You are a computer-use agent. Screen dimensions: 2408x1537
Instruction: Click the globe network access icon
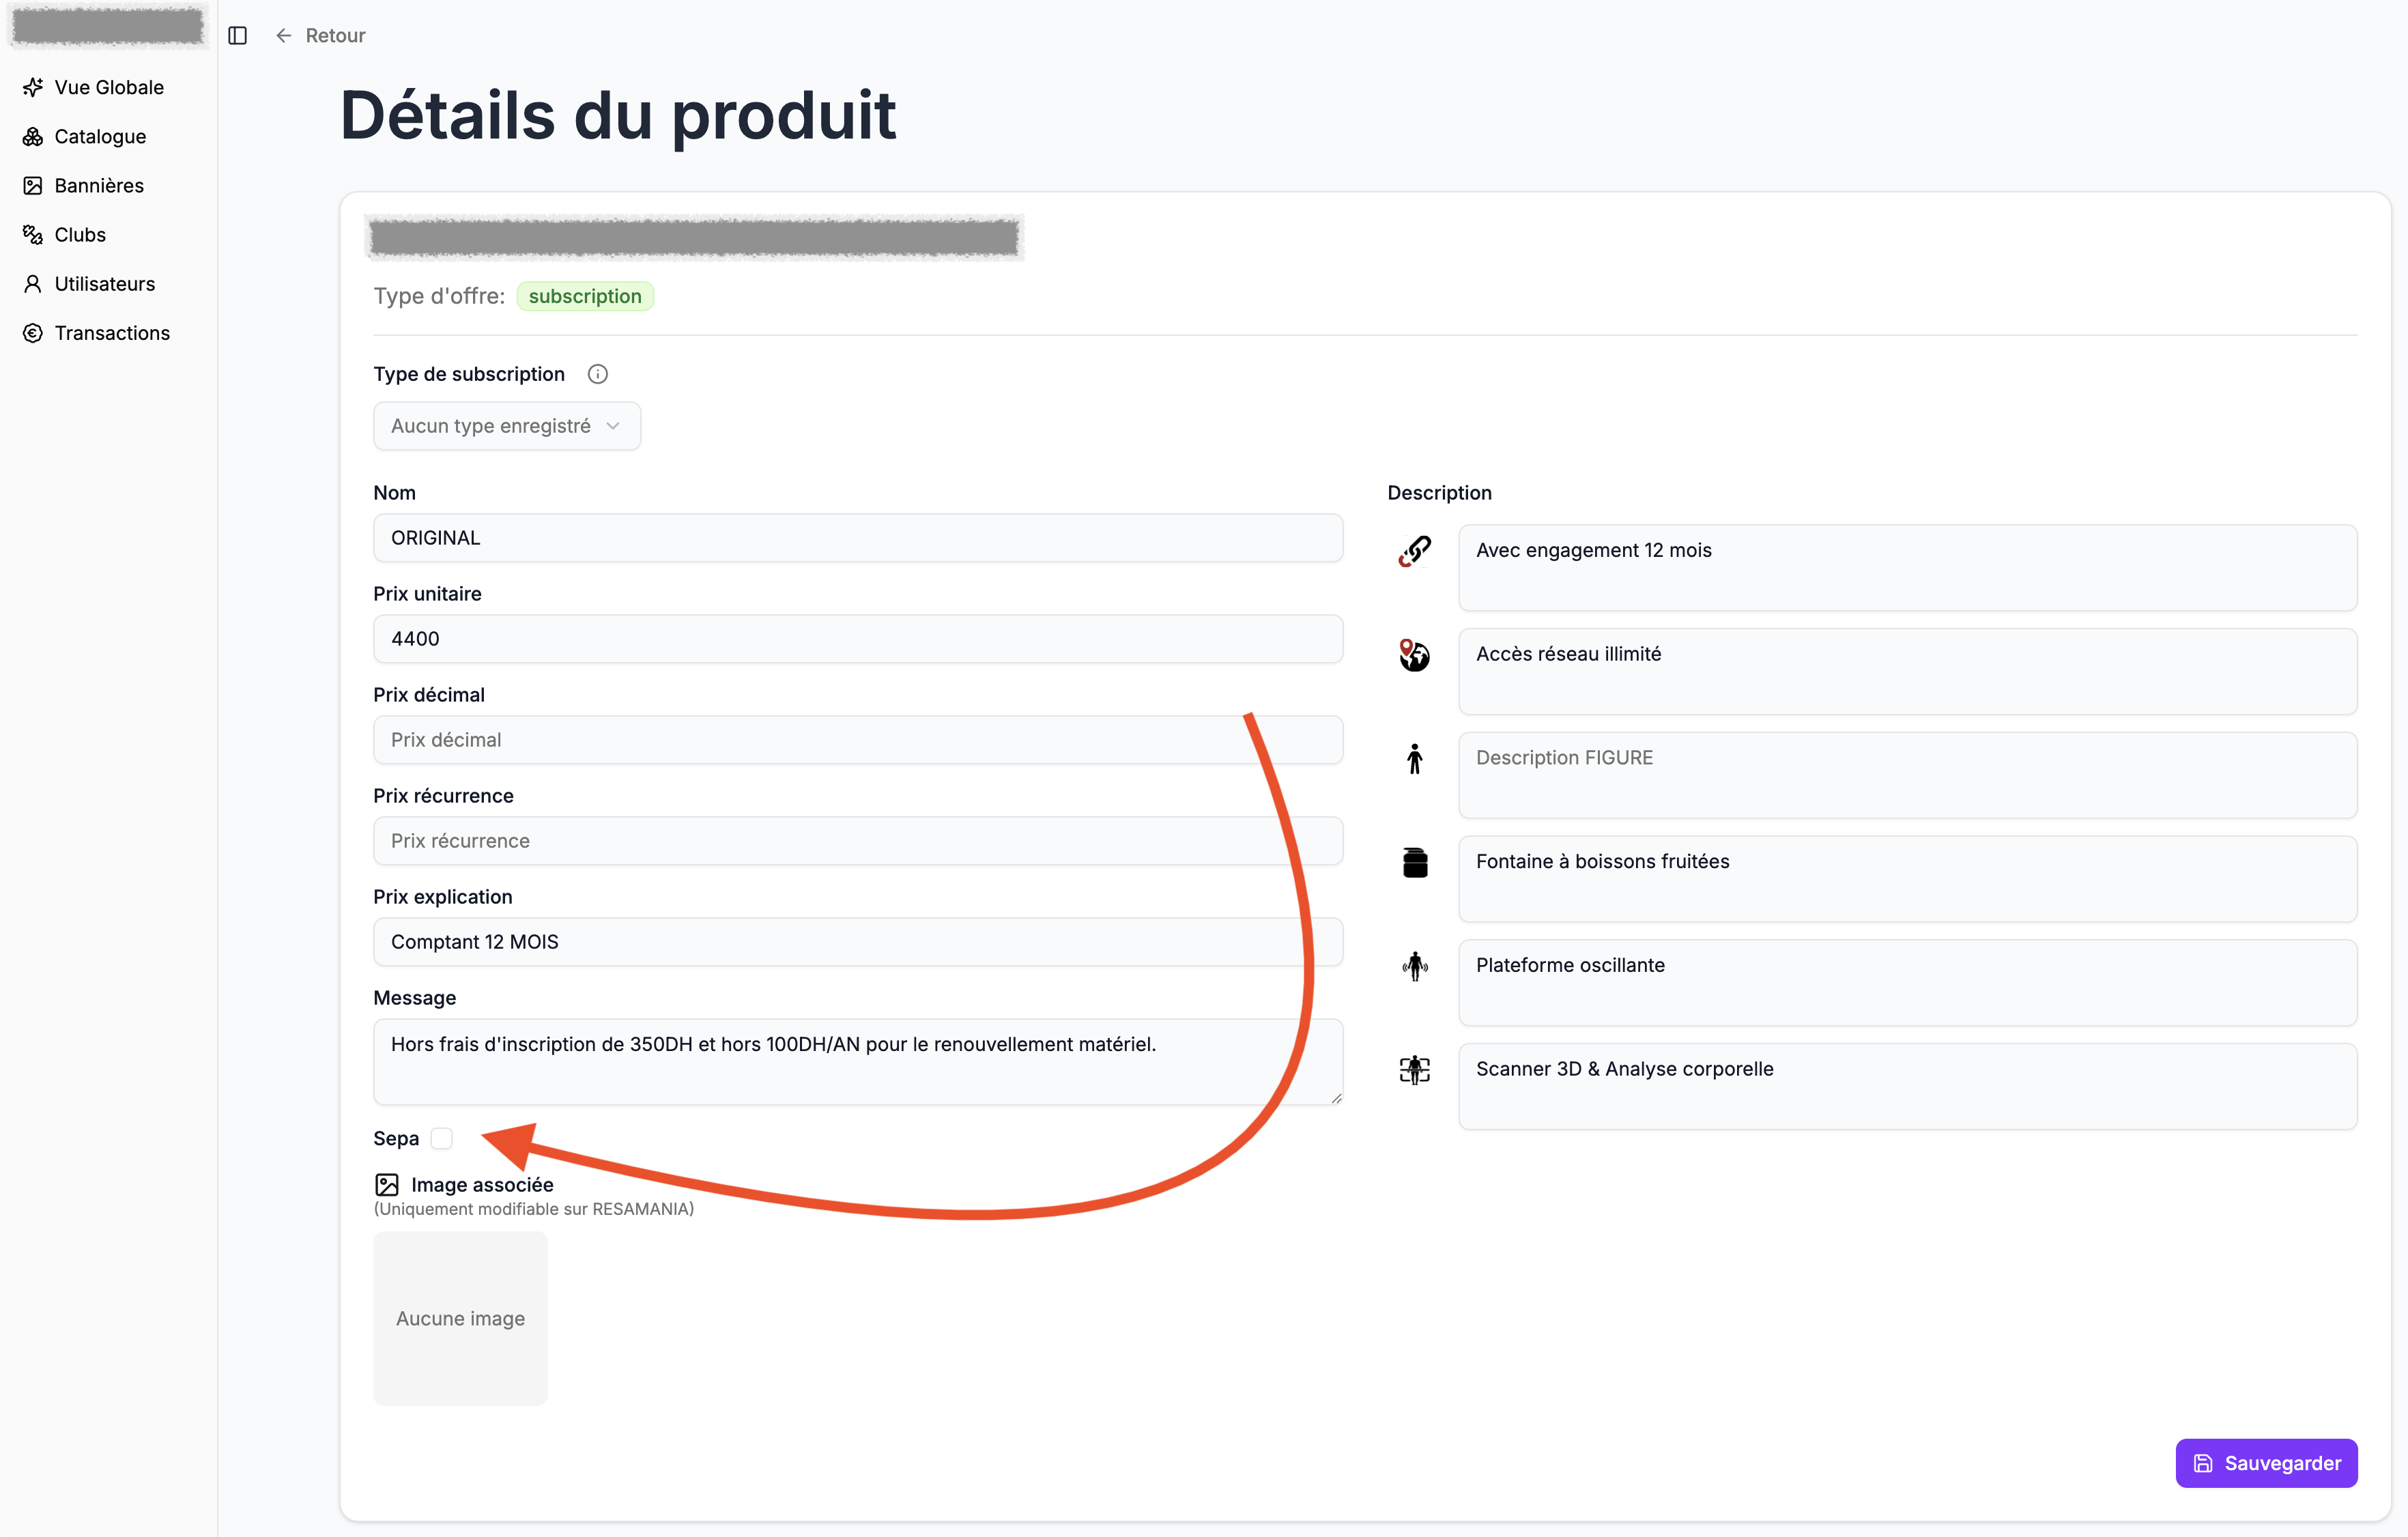coord(1414,655)
